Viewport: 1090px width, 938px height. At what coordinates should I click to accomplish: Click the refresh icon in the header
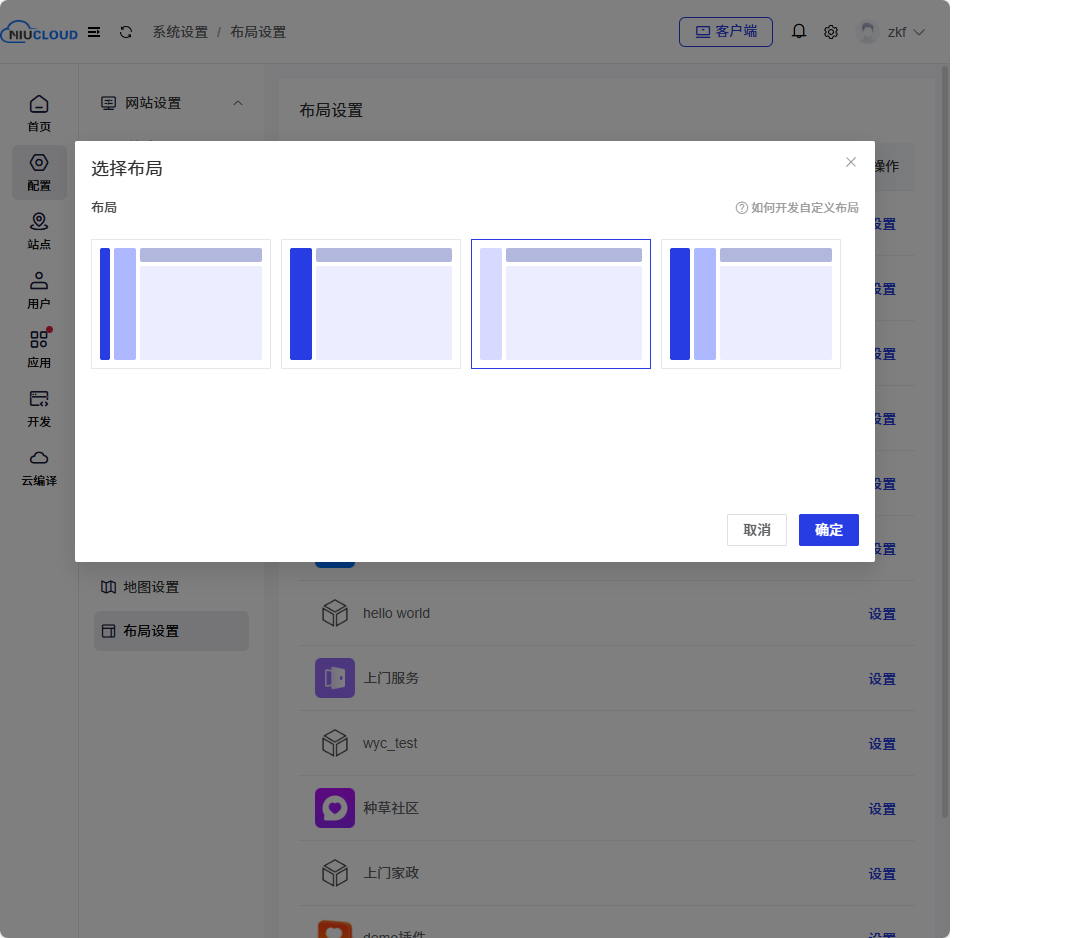pos(126,32)
